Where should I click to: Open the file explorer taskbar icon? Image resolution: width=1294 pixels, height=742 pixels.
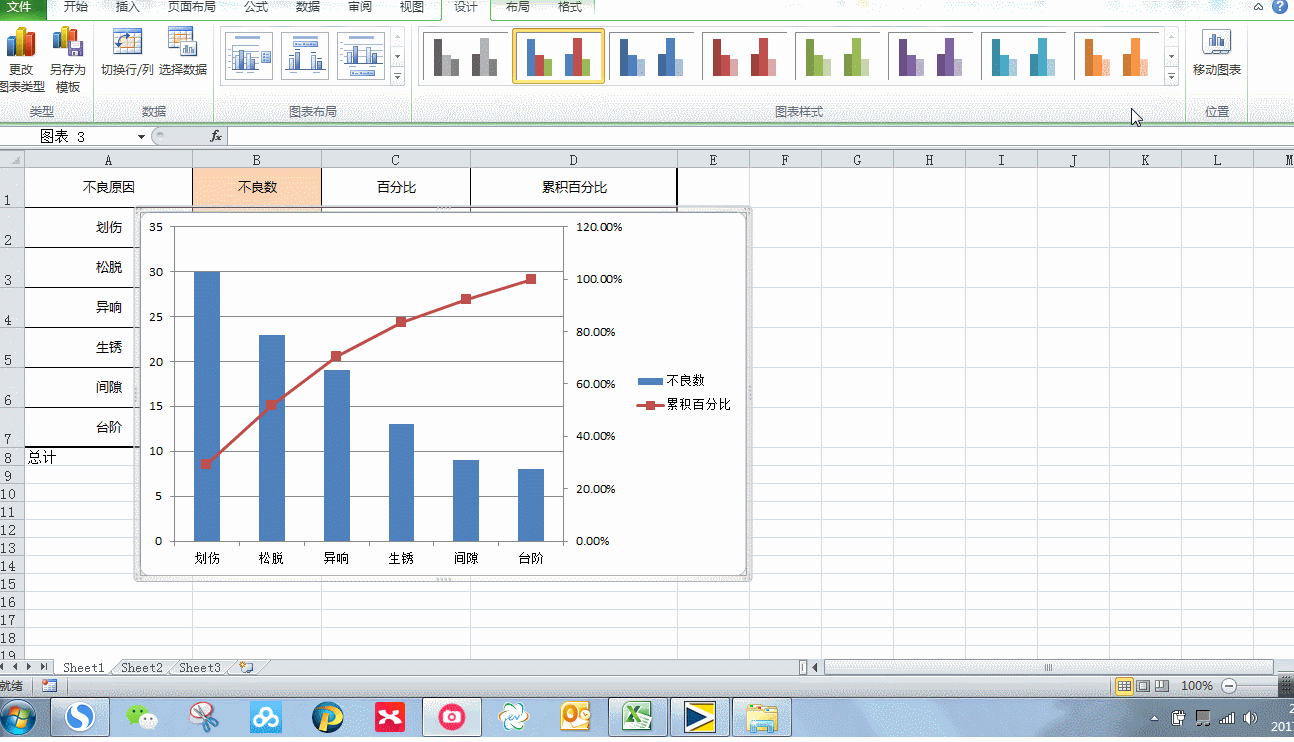coord(762,717)
